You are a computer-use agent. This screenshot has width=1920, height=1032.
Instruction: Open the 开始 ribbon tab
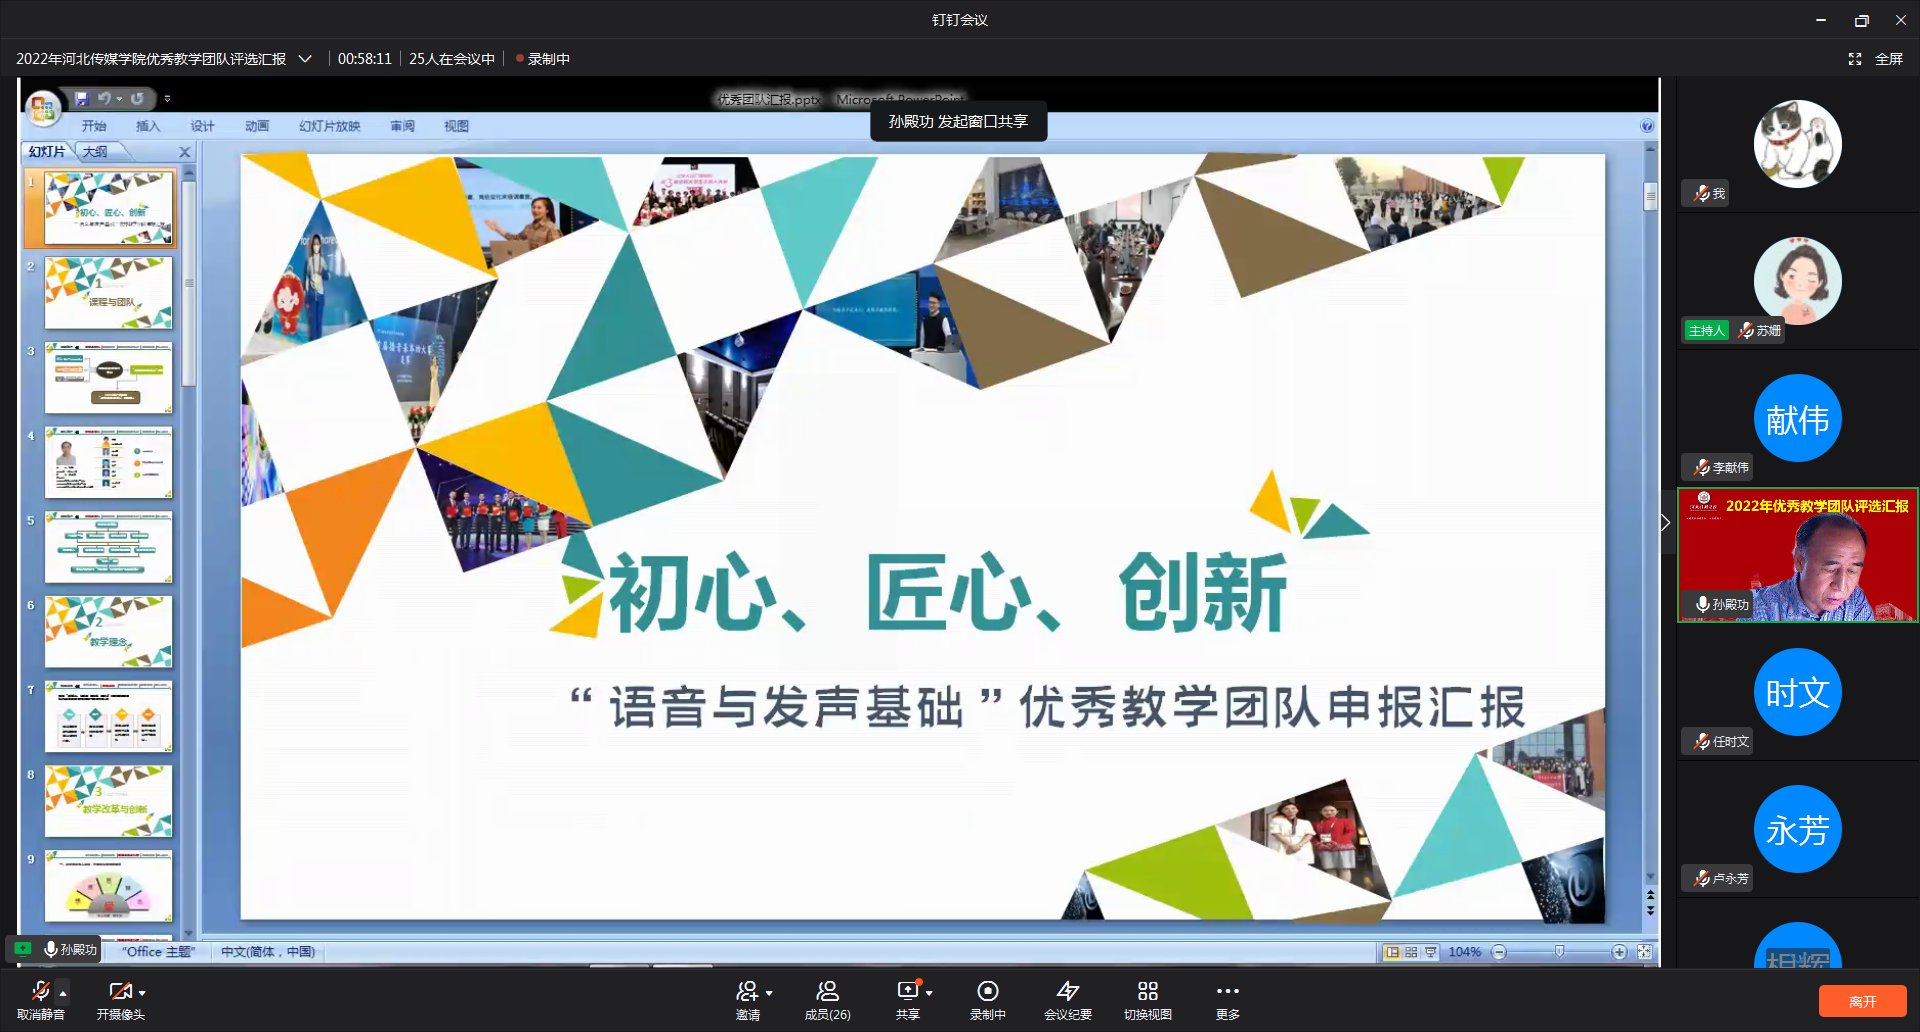tap(94, 126)
